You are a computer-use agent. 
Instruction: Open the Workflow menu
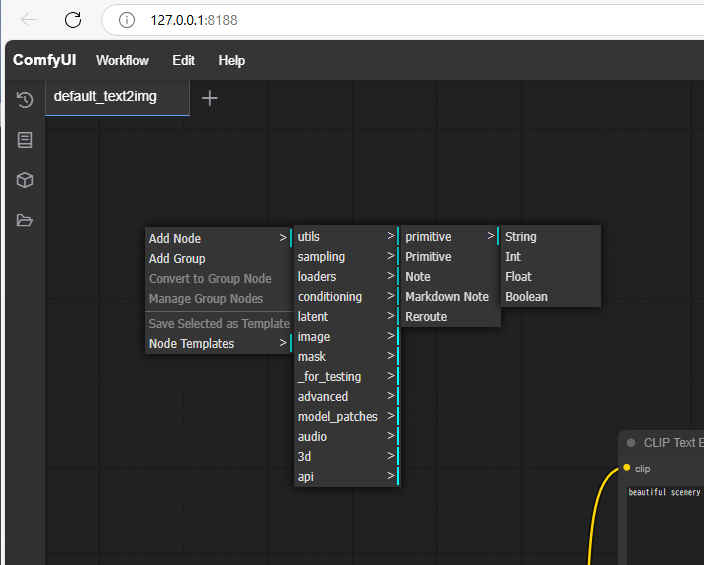122,60
